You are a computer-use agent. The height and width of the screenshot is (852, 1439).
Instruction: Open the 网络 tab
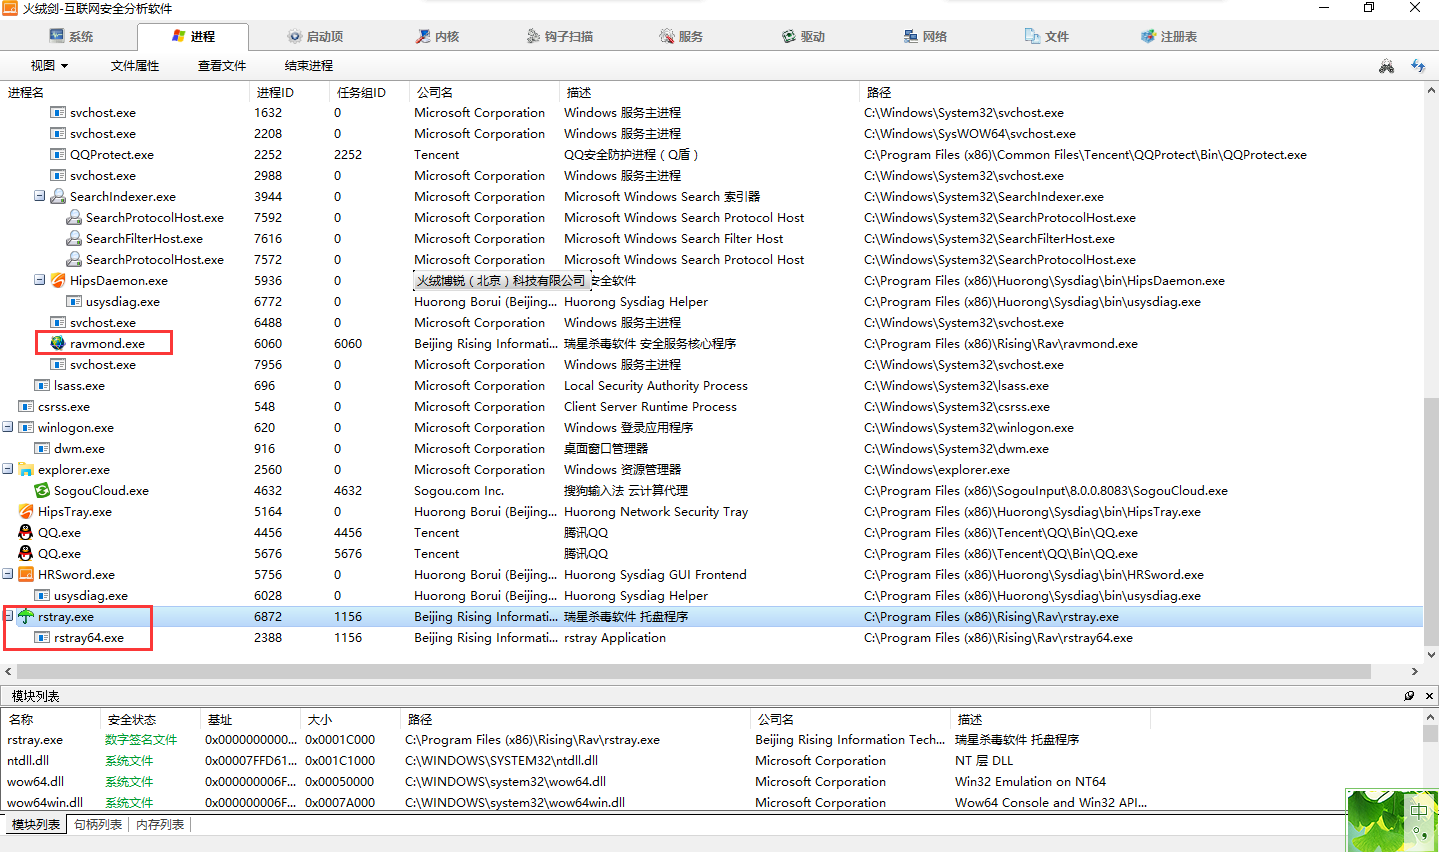click(x=925, y=37)
